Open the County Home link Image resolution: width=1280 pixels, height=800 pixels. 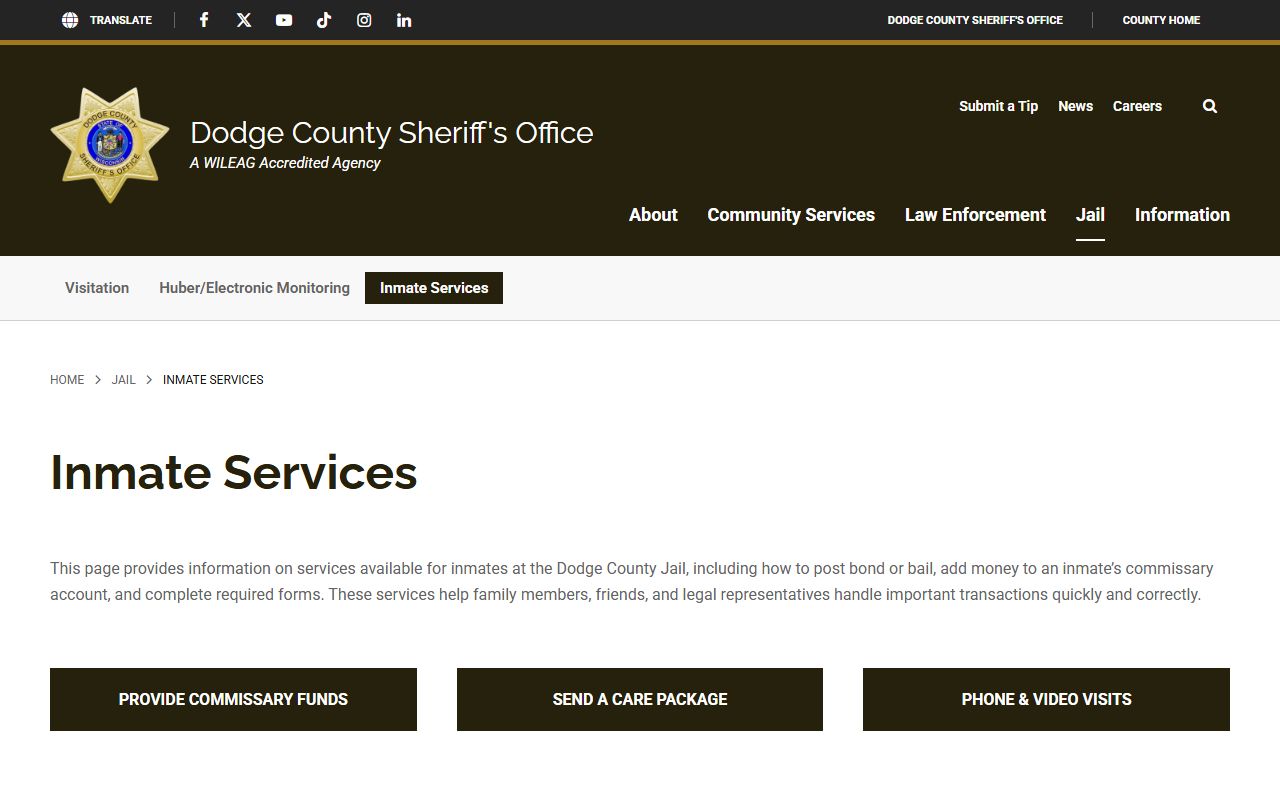1161,20
